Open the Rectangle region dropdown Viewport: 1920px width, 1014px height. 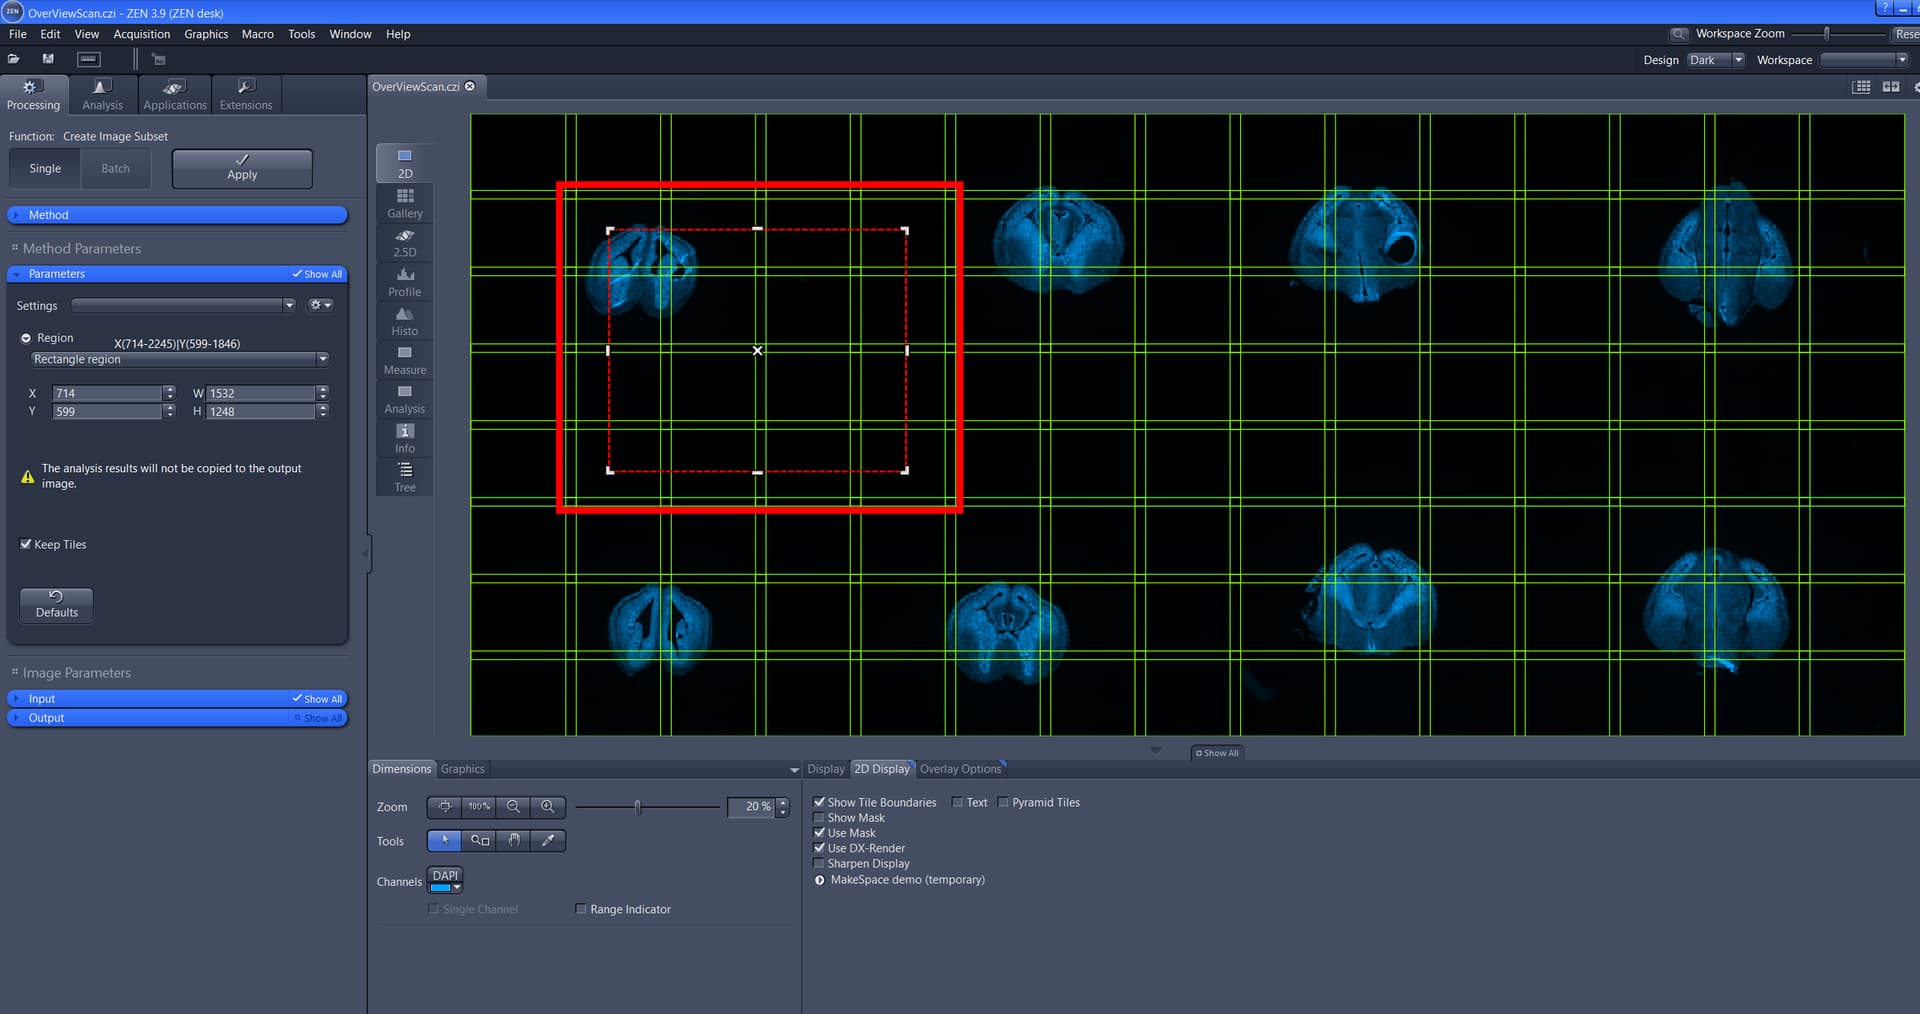coord(322,359)
